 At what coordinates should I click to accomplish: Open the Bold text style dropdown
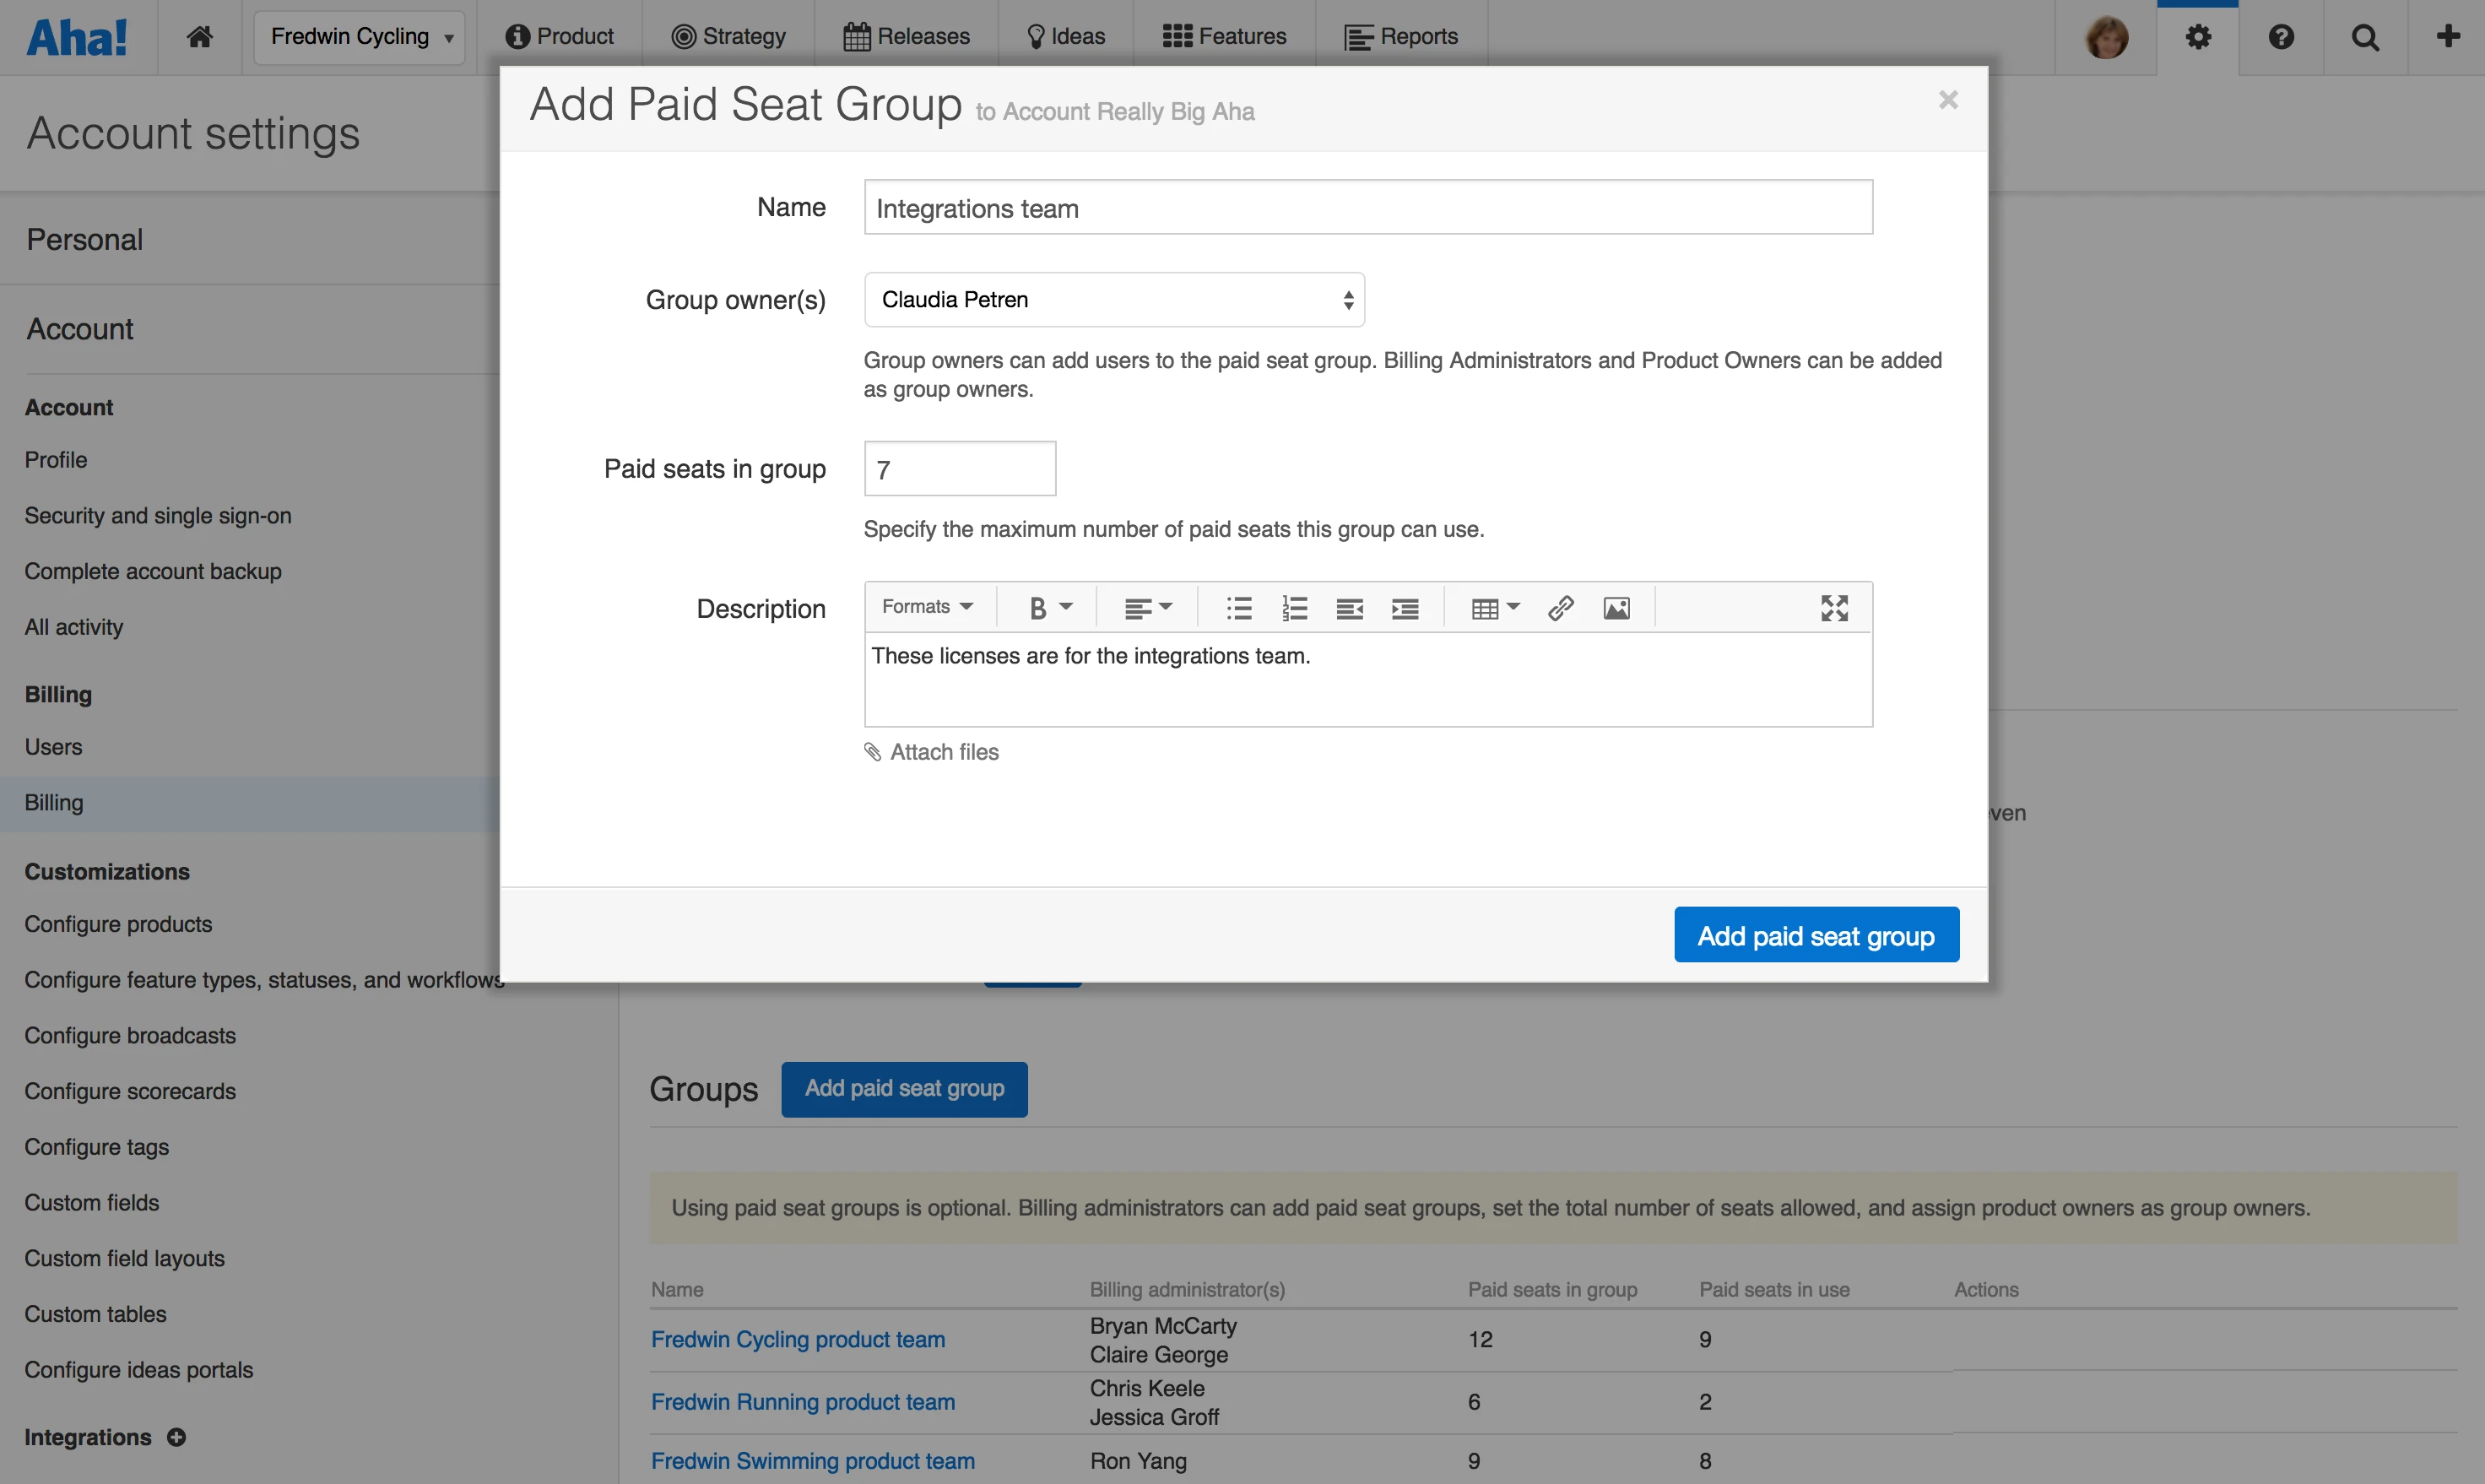(x=1049, y=607)
